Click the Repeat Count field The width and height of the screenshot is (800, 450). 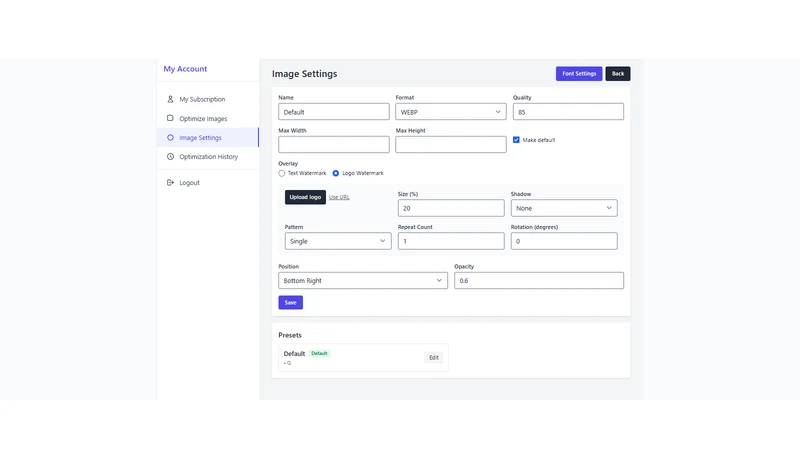click(451, 241)
